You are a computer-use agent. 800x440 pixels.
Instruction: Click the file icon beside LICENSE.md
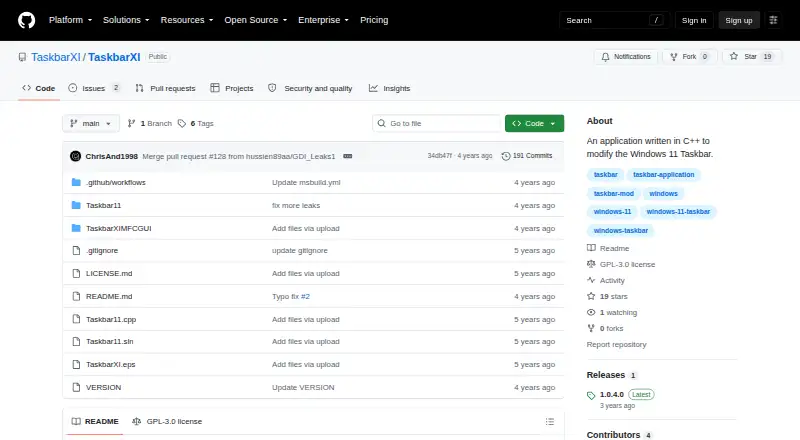[x=76, y=274]
